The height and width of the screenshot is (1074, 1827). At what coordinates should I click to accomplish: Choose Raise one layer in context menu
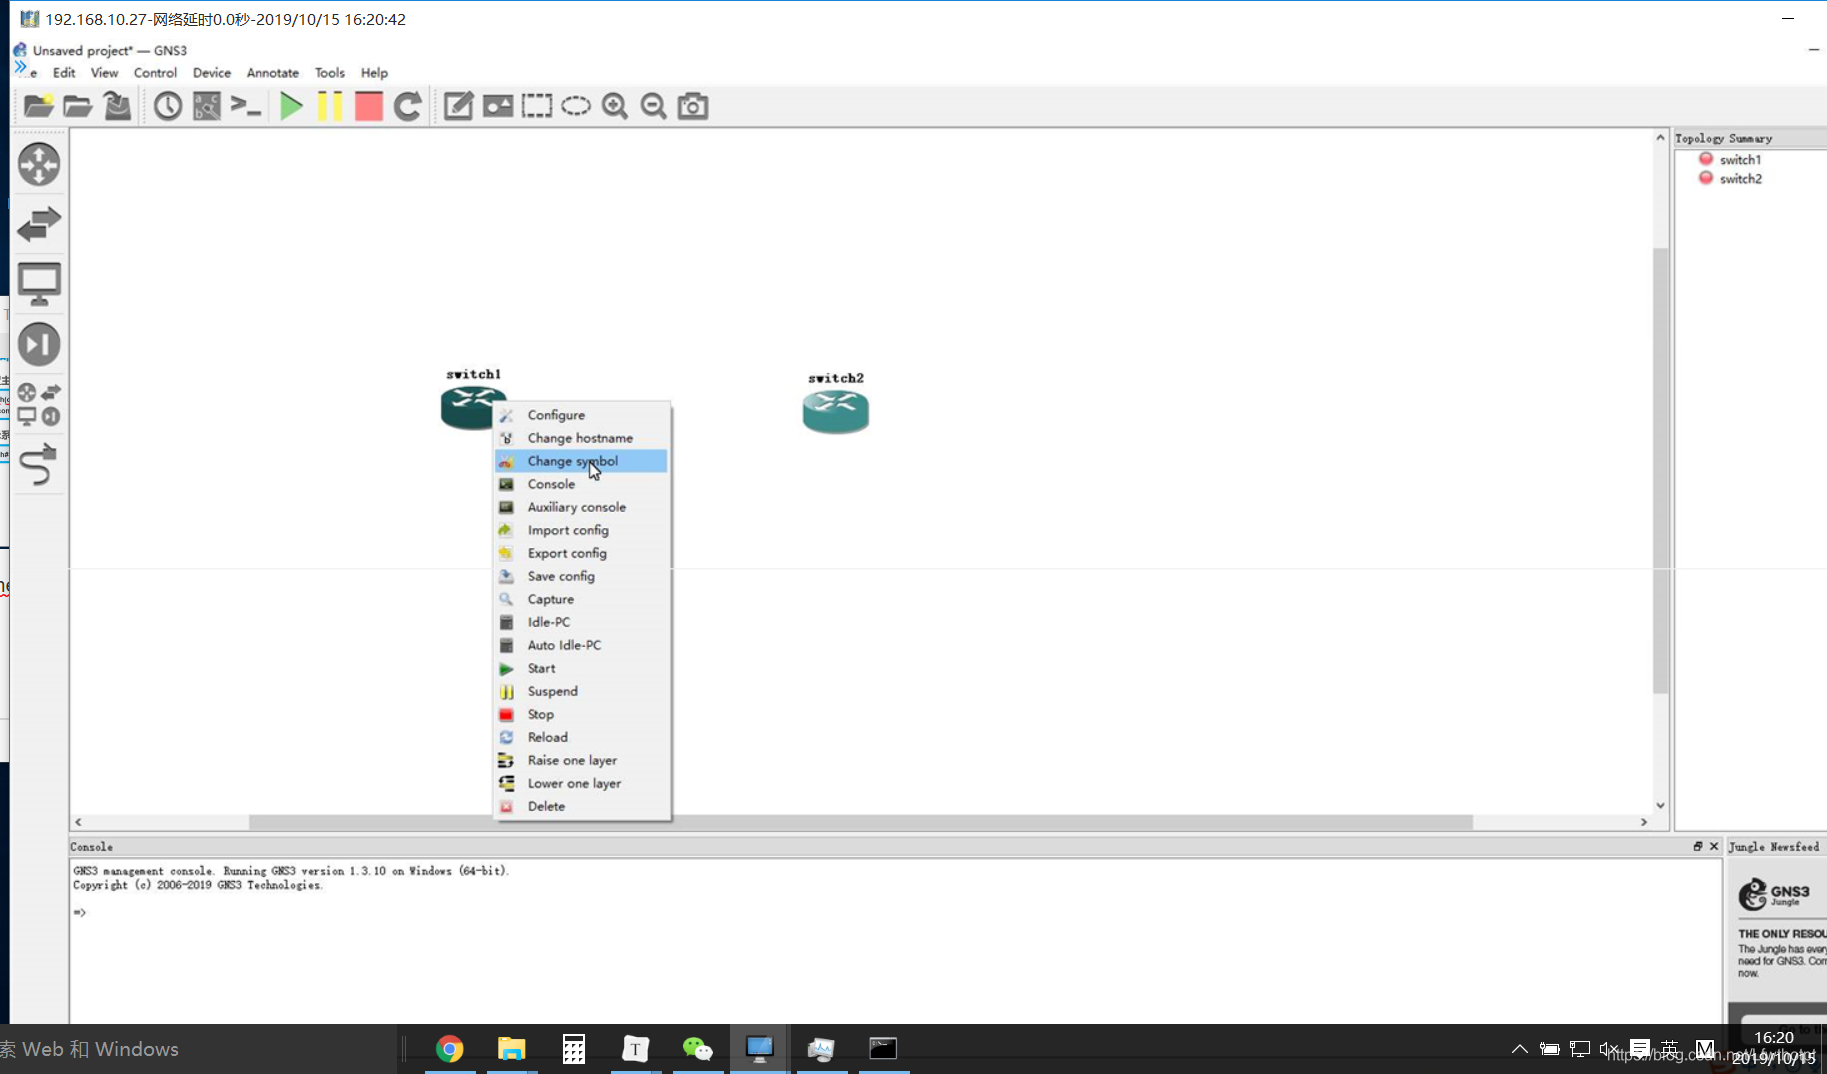pos(581,760)
